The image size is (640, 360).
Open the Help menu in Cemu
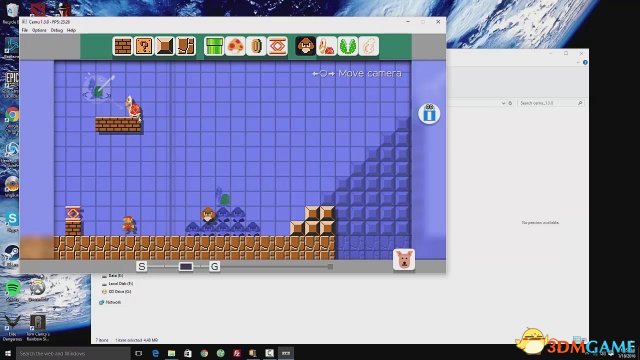pyautogui.click(x=71, y=30)
